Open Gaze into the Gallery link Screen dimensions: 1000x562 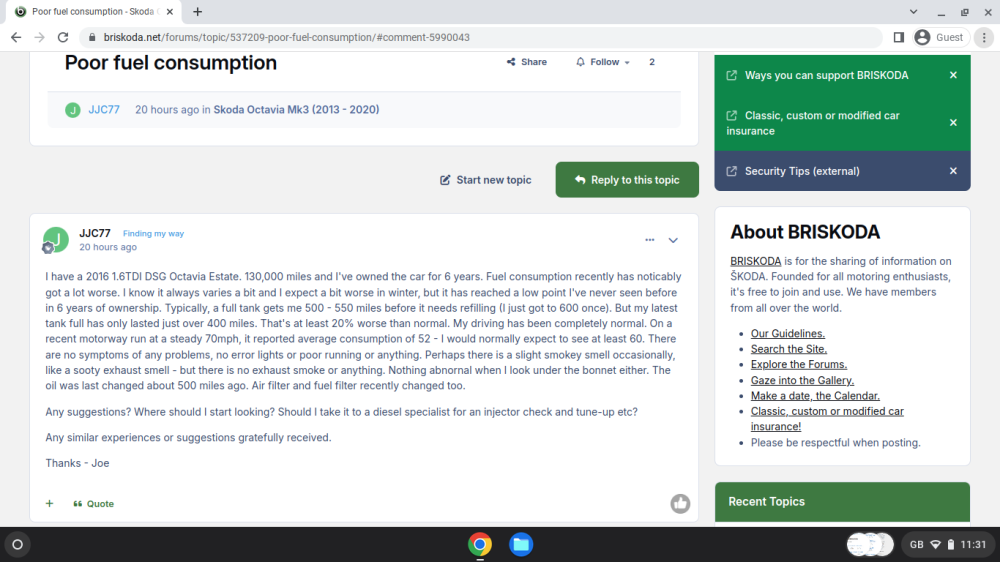802,380
